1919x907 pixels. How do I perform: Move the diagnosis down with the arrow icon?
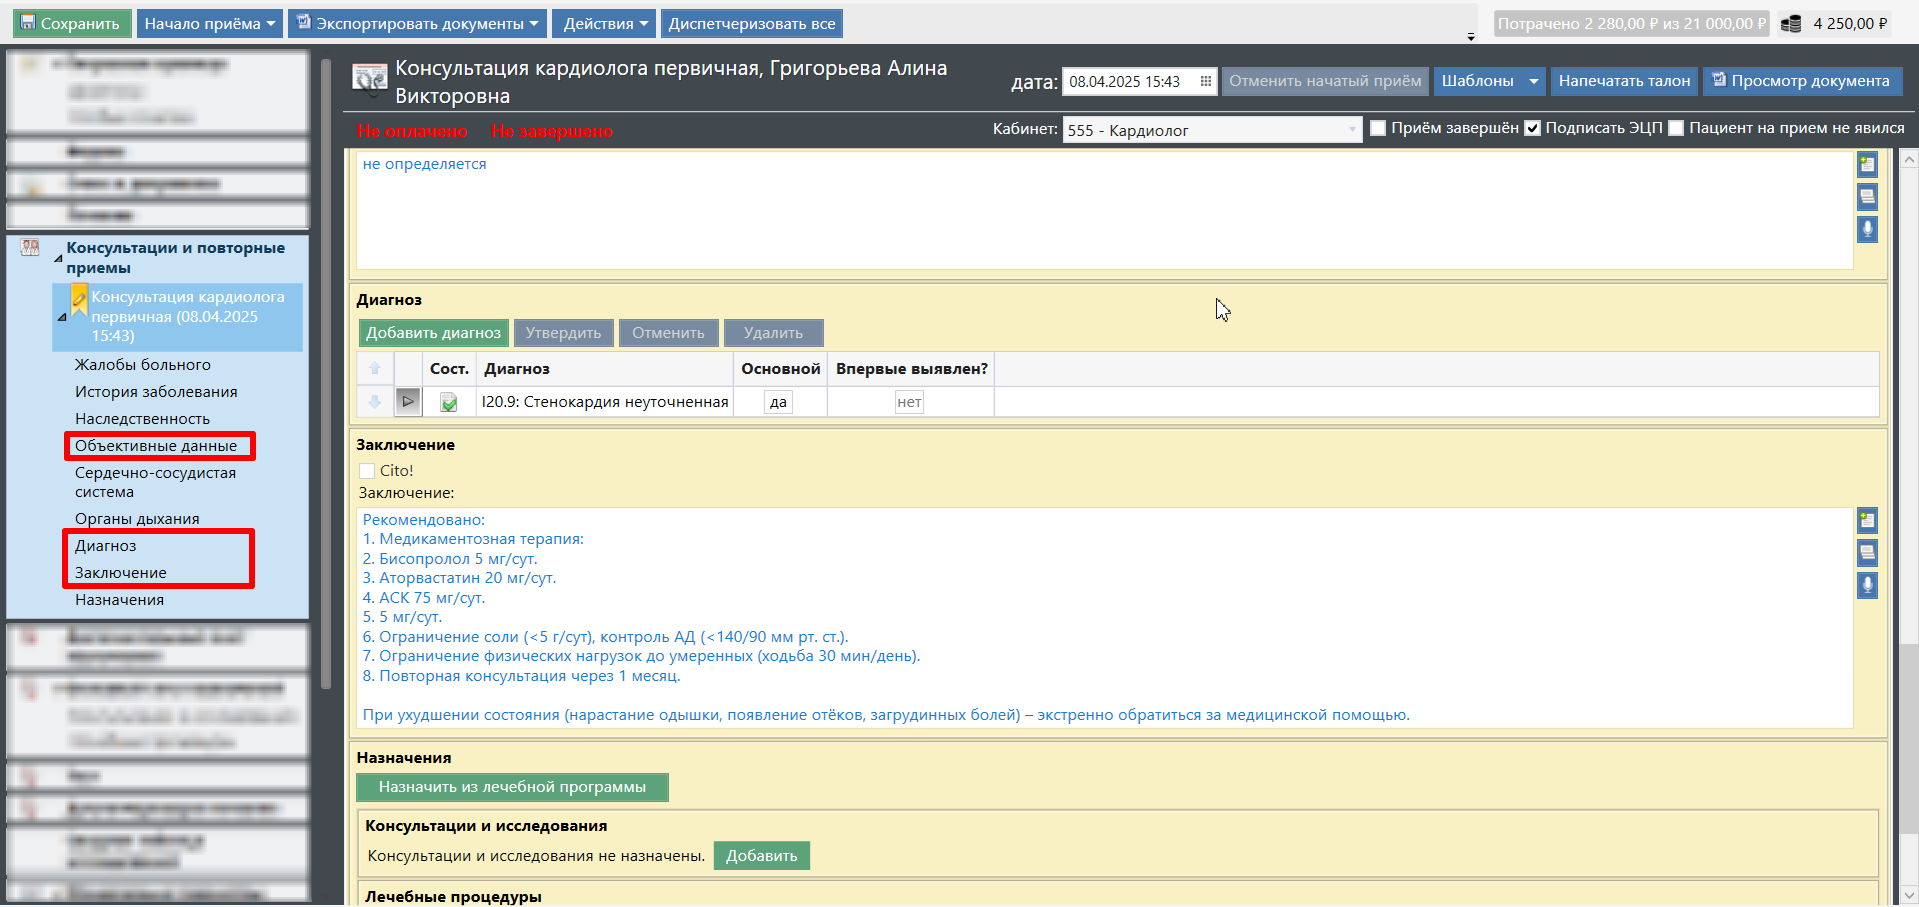pos(375,402)
